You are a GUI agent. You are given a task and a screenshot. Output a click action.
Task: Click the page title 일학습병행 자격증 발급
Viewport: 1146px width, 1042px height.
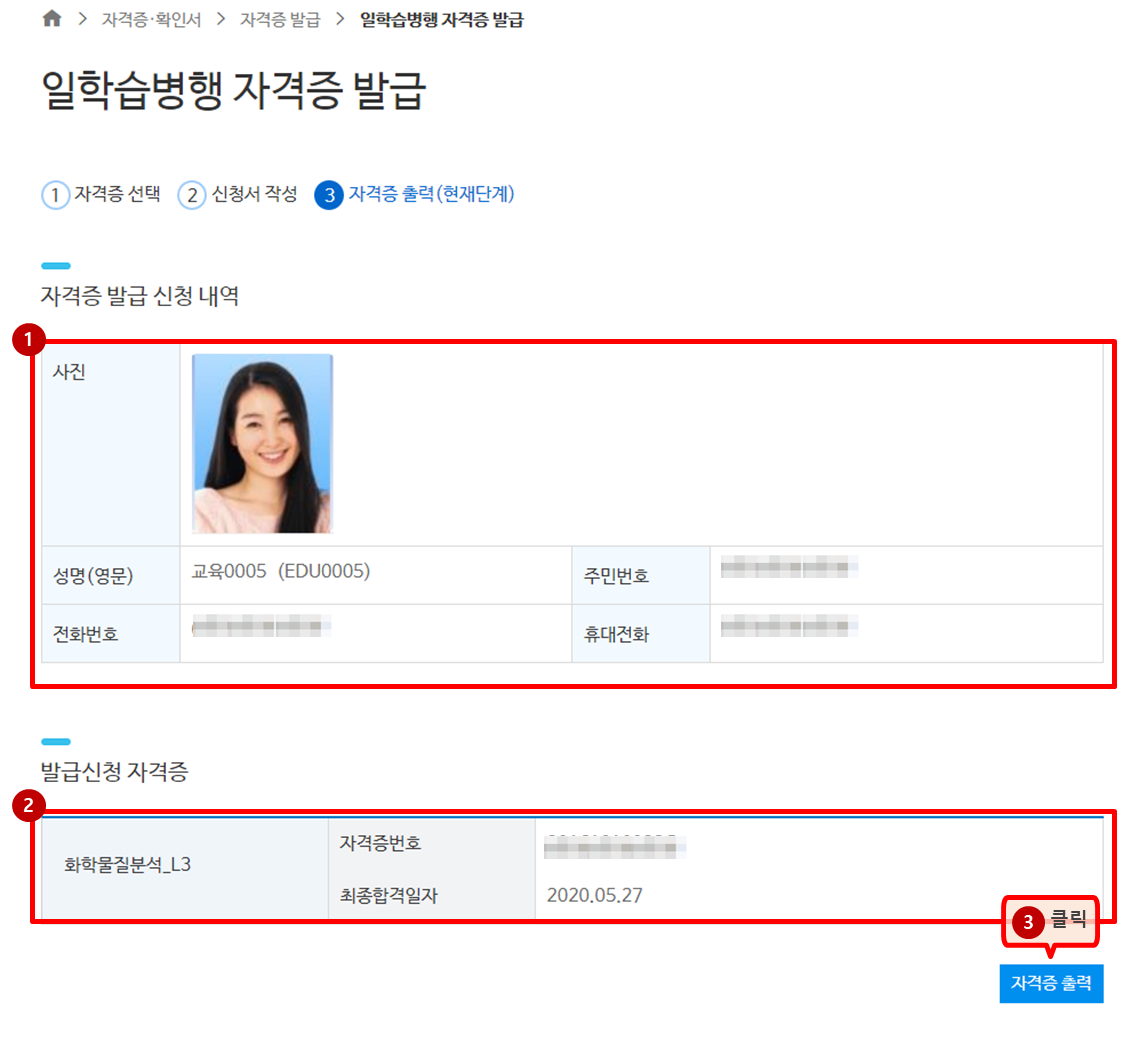click(233, 91)
